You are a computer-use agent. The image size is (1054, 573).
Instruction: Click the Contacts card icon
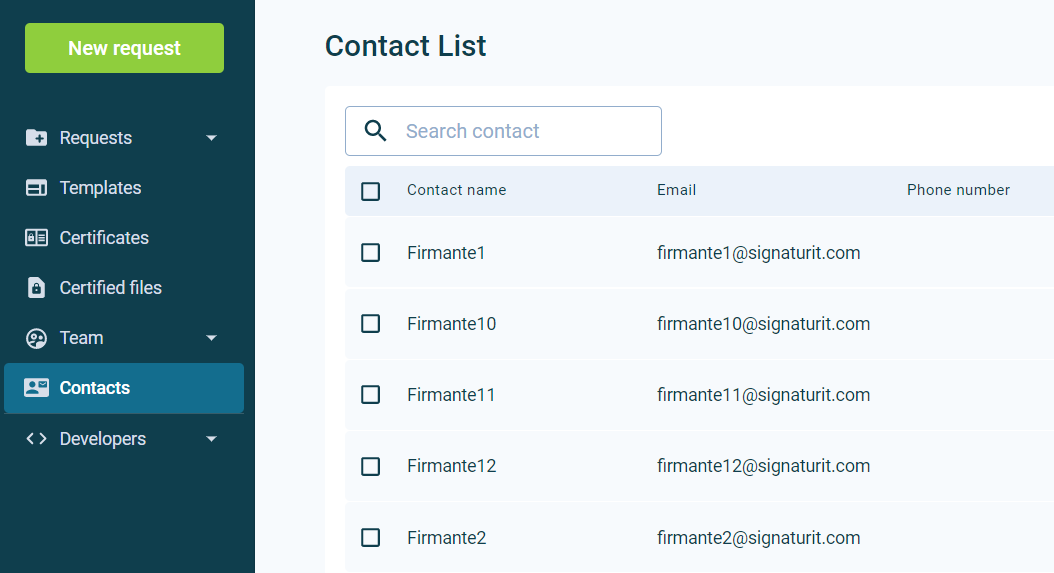coord(36,388)
